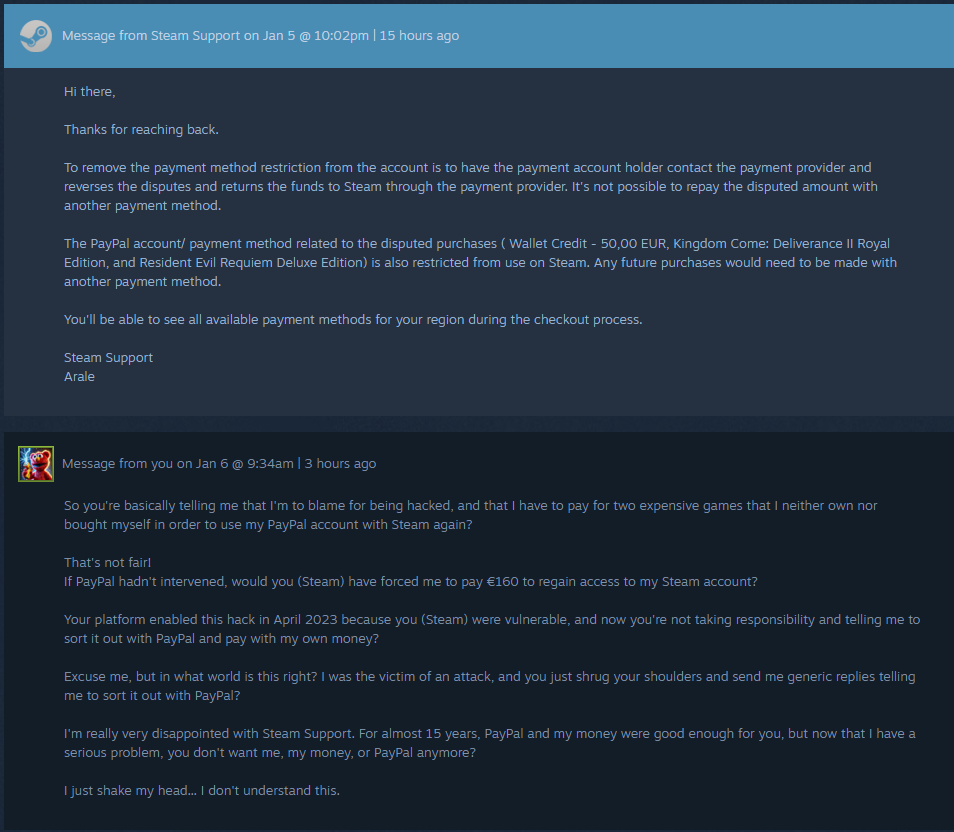Viewport: 954px width, 832px height.
Task: Click the paragraph mentioning the April 2023 hack
Action: pos(492,629)
